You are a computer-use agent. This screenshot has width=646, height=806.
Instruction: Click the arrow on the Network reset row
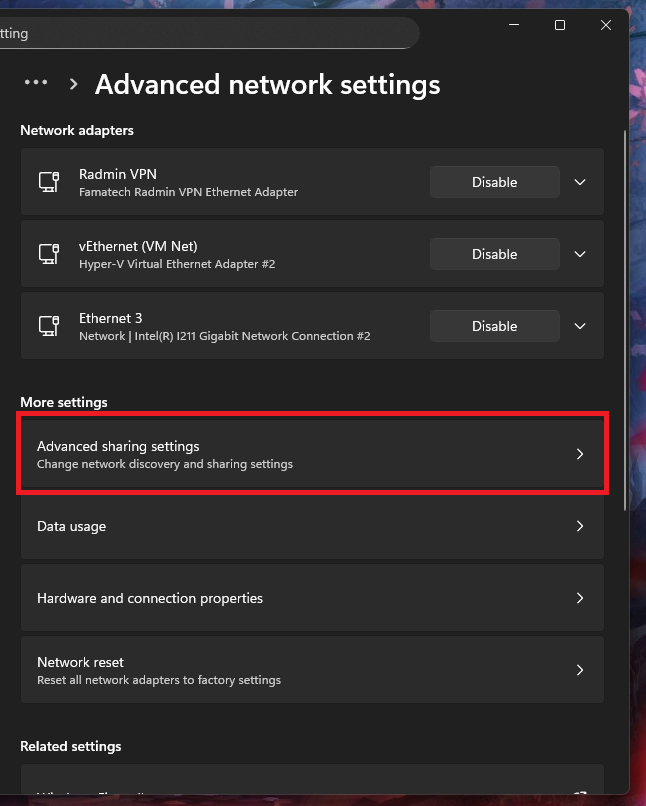(x=579, y=670)
